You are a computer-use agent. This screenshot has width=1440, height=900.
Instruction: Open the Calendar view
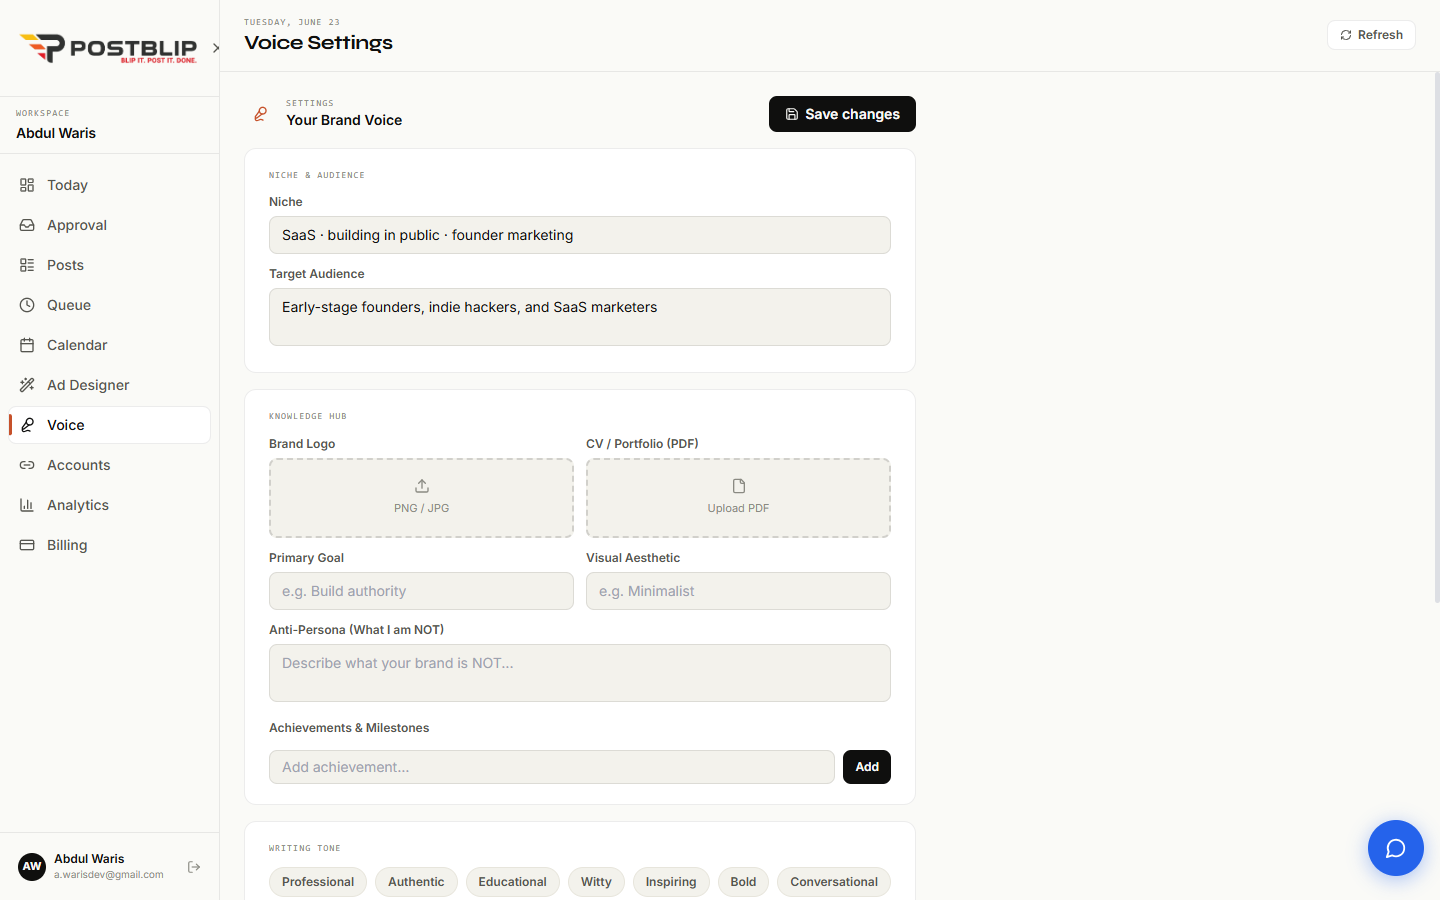coord(110,345)
